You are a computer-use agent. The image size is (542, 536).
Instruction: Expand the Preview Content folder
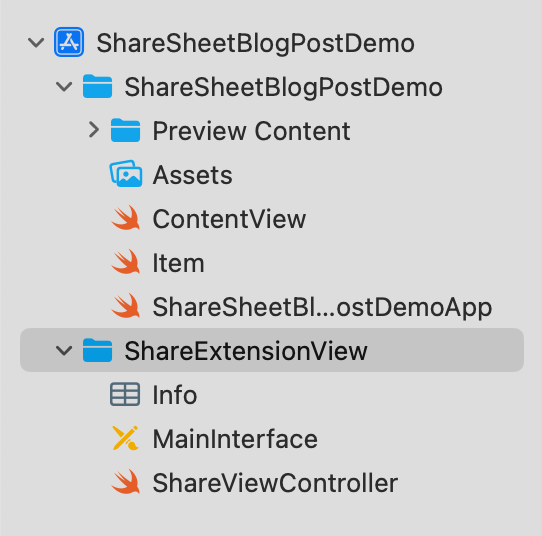[94, 130]
